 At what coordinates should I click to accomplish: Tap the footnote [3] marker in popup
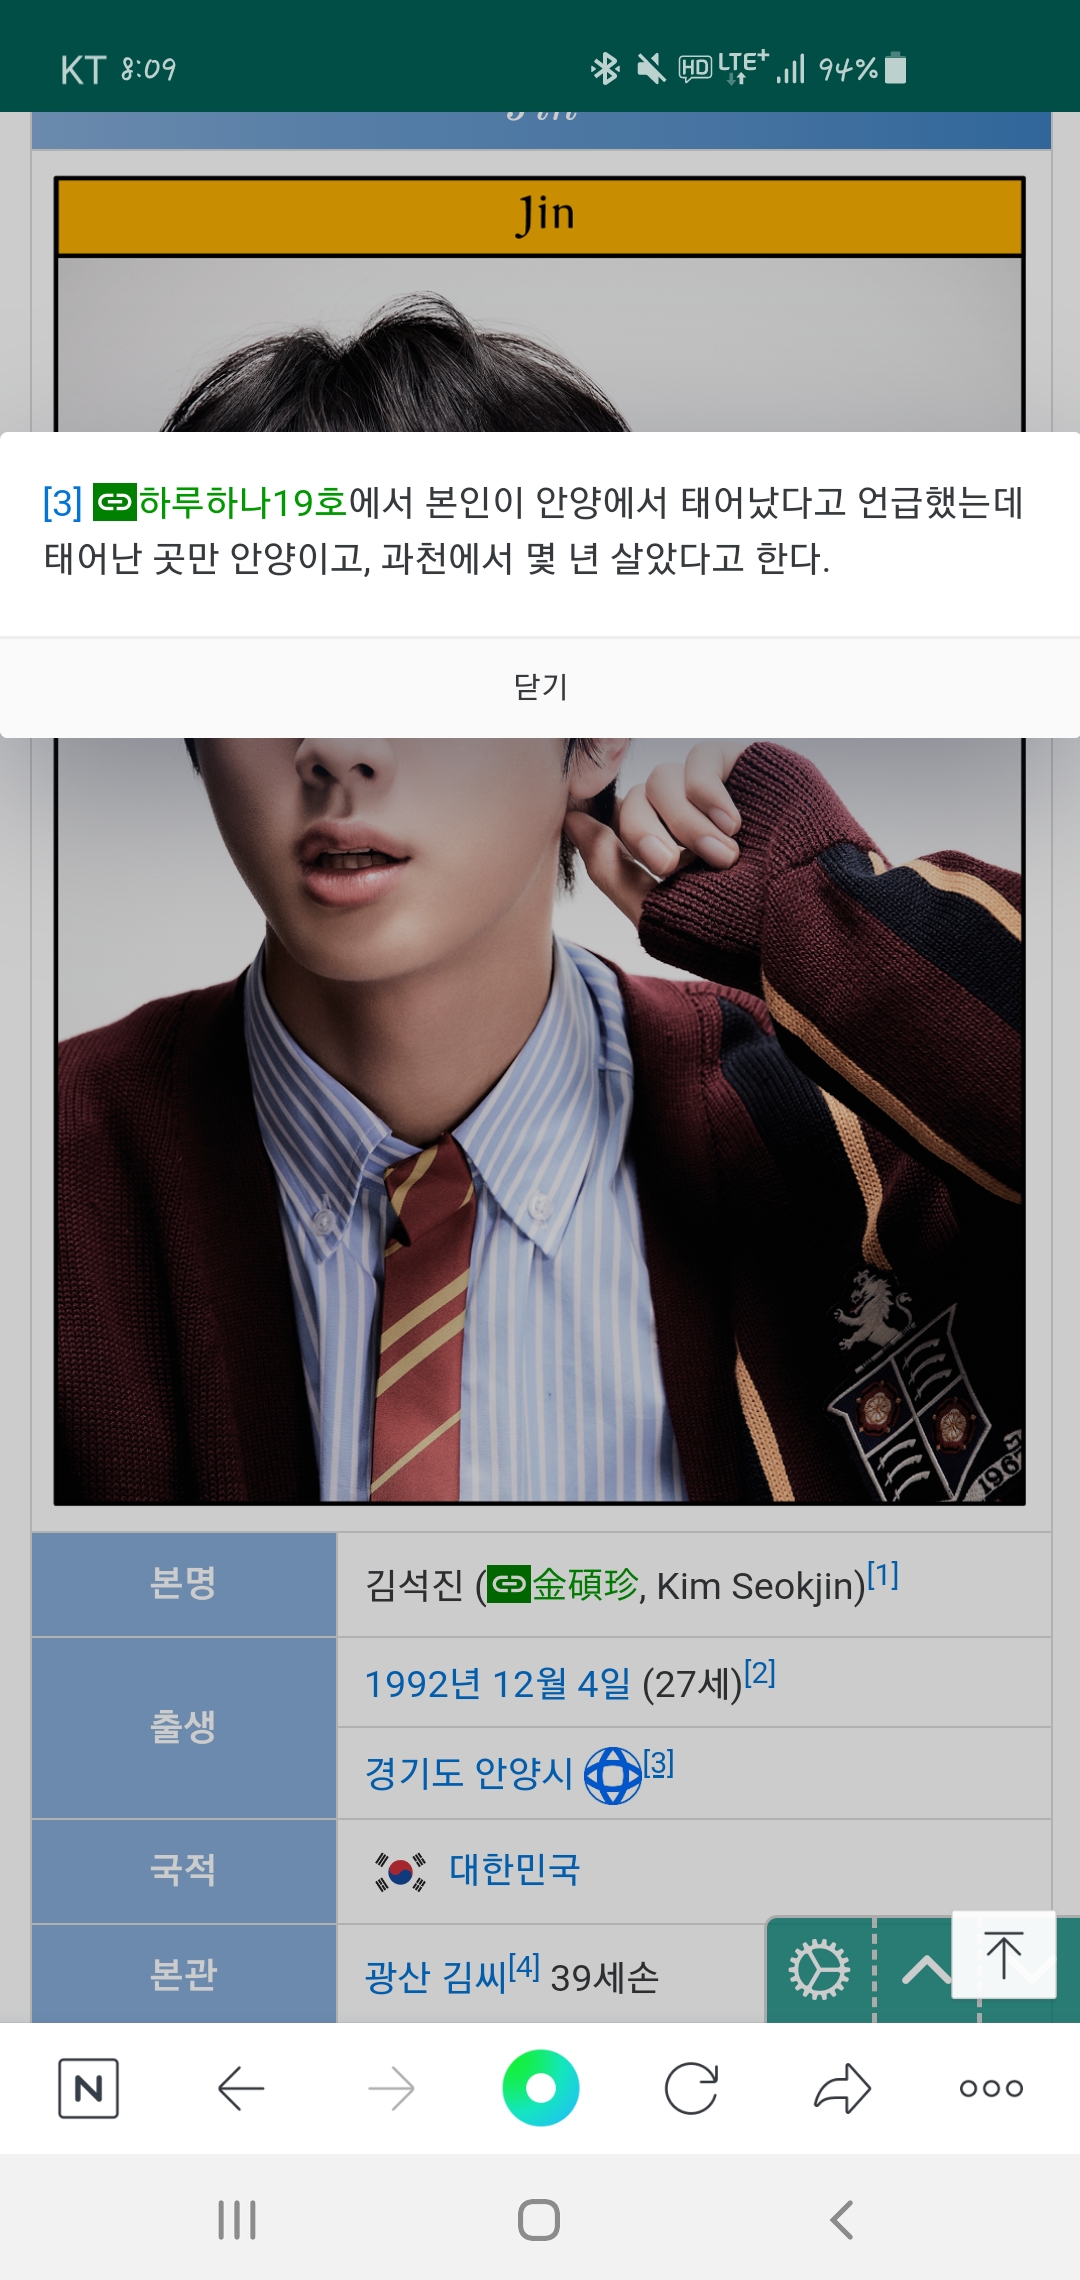tap(62, 502)
